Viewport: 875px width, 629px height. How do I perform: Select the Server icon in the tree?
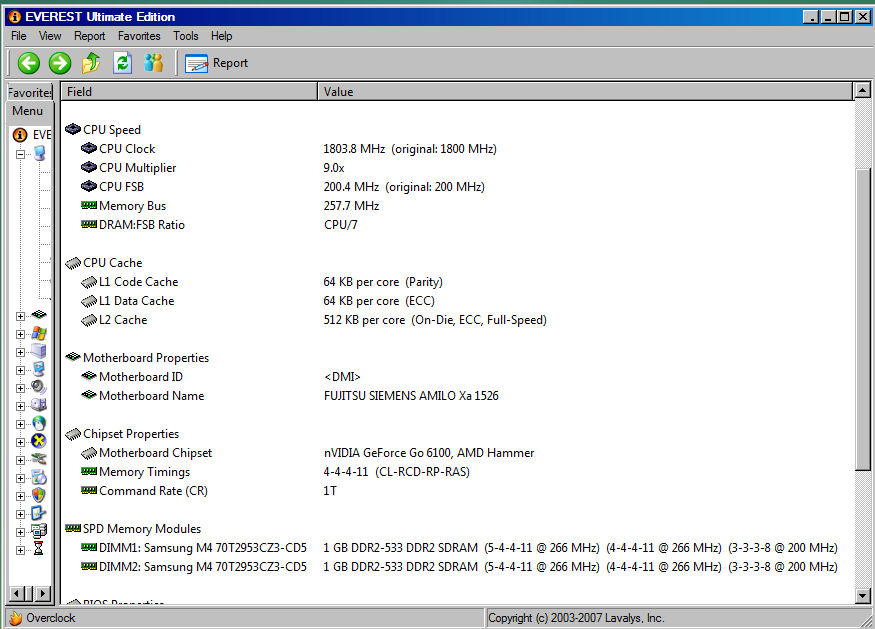tap(39, 351)
